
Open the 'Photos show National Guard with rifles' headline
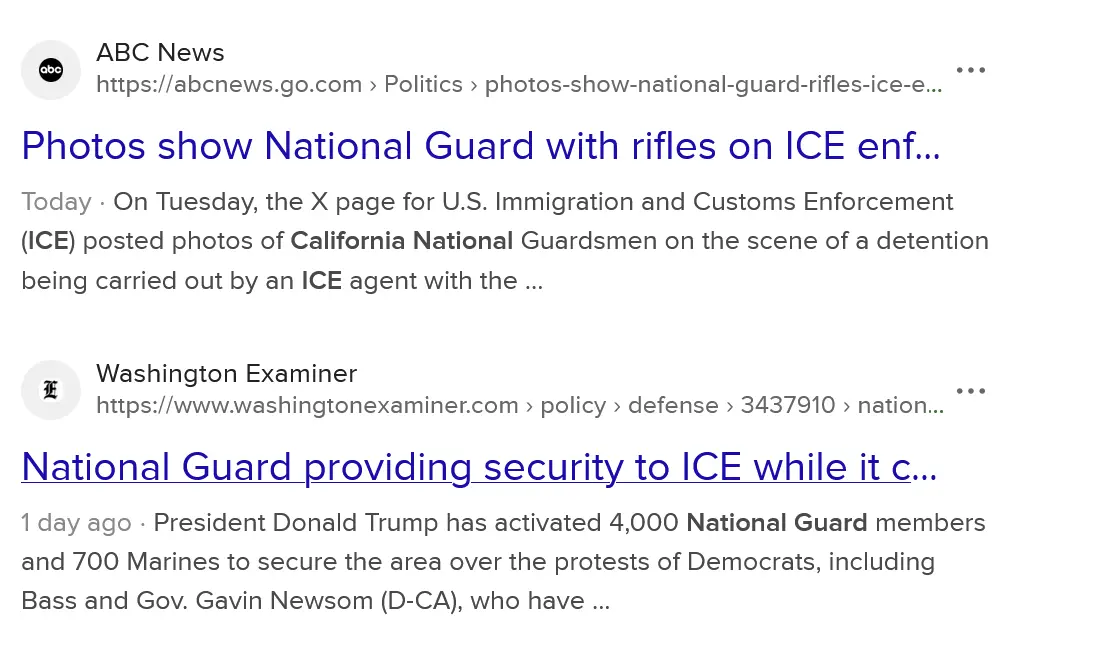(480, 147)
